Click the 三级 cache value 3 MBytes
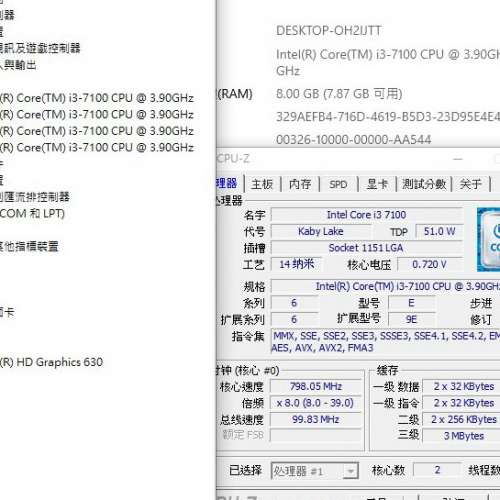 (461, 436)
